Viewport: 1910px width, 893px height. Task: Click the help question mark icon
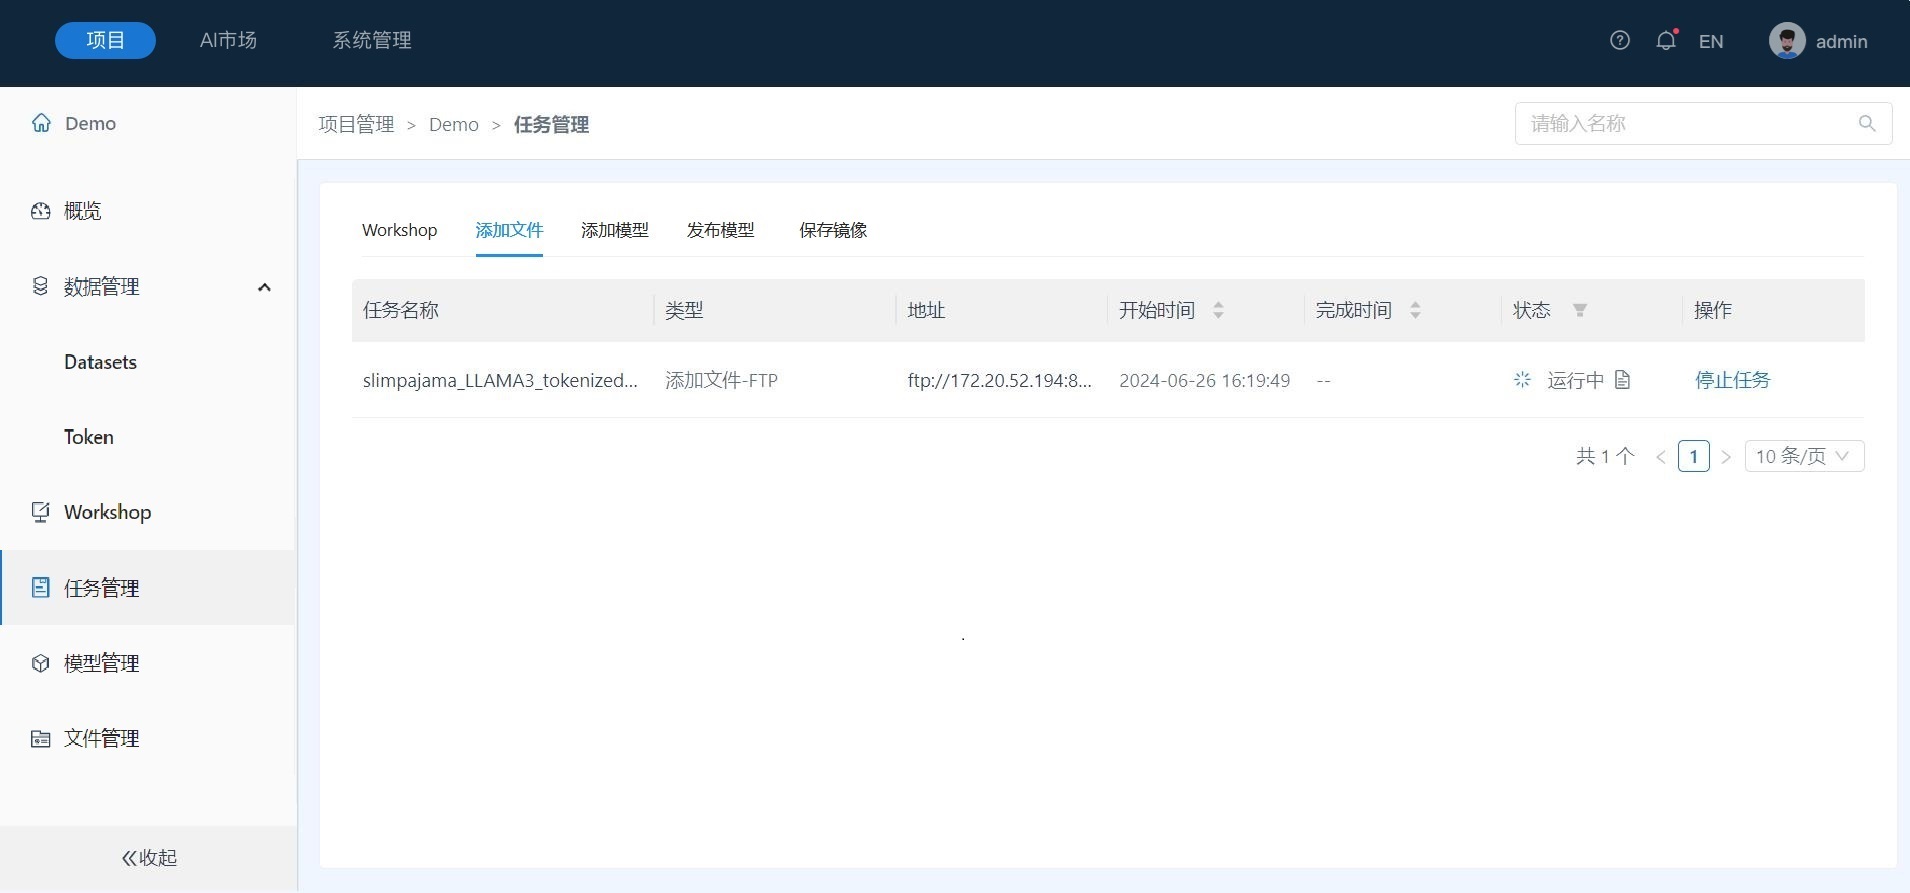coord(1620,41)
